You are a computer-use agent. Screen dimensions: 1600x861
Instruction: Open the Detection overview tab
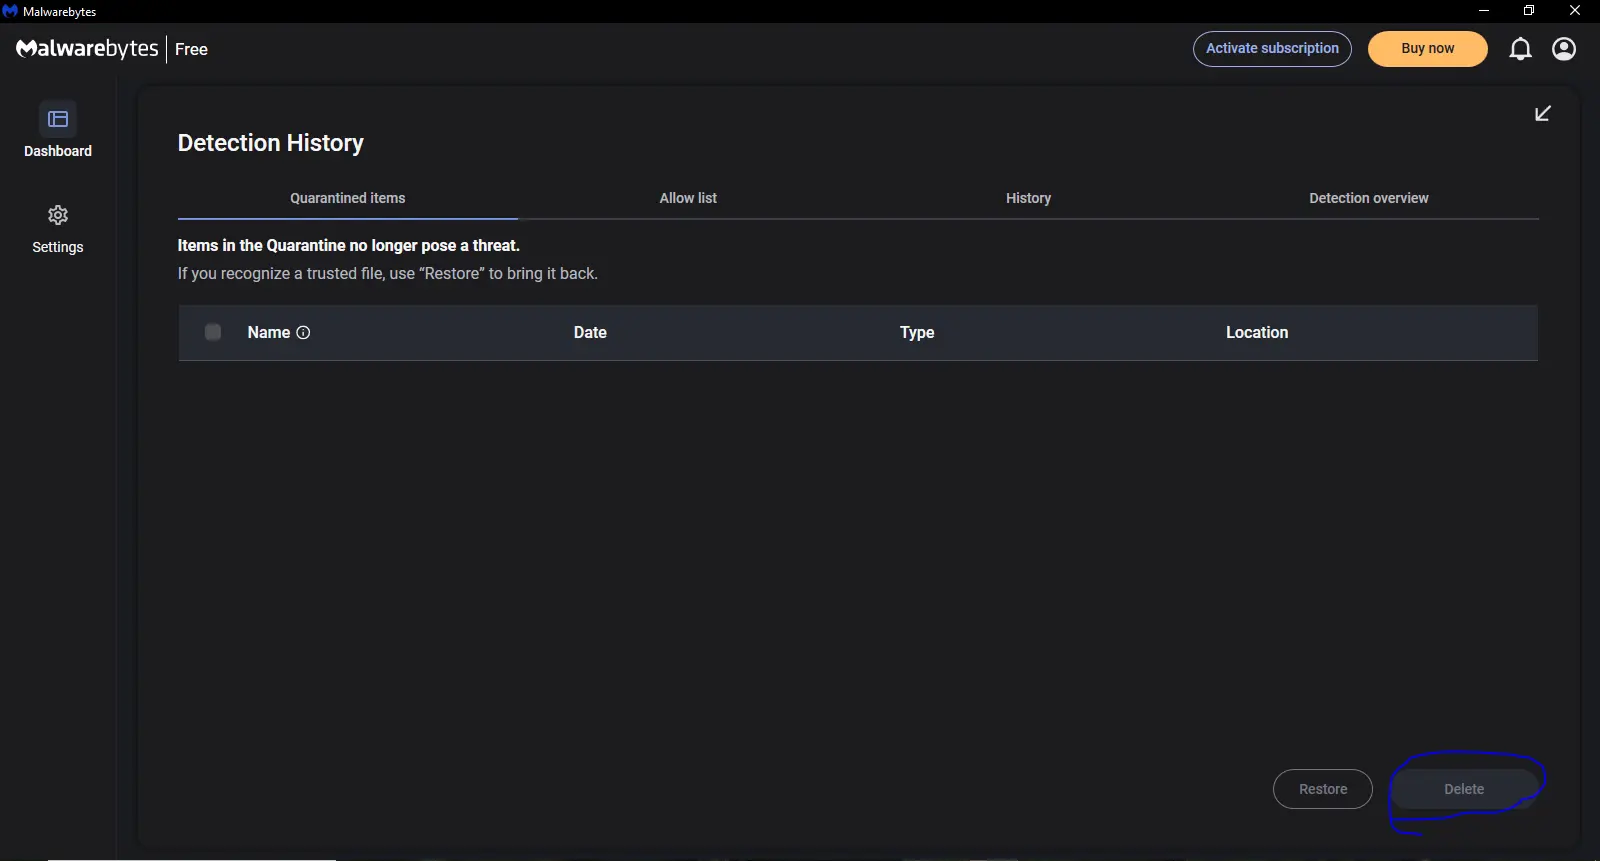(x=1369, y=198)
